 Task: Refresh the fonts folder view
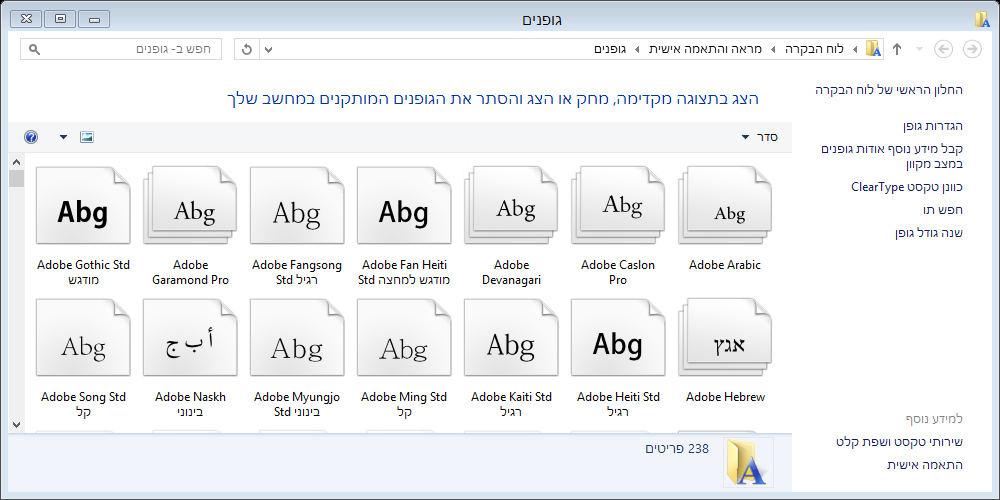(247, 49)
